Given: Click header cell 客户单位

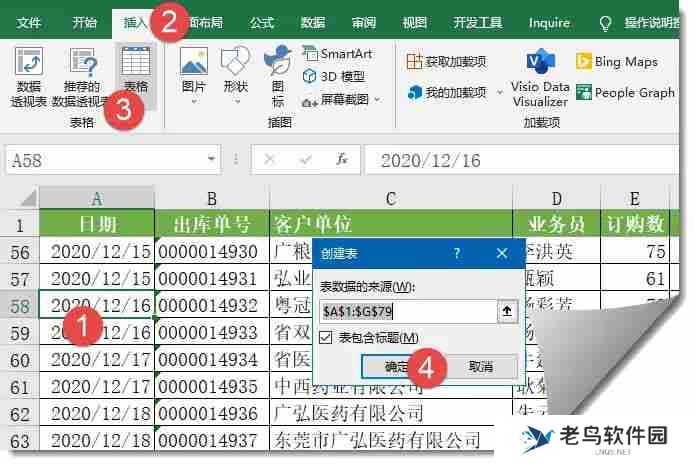Looking at the screenshot, I should 391,224.
